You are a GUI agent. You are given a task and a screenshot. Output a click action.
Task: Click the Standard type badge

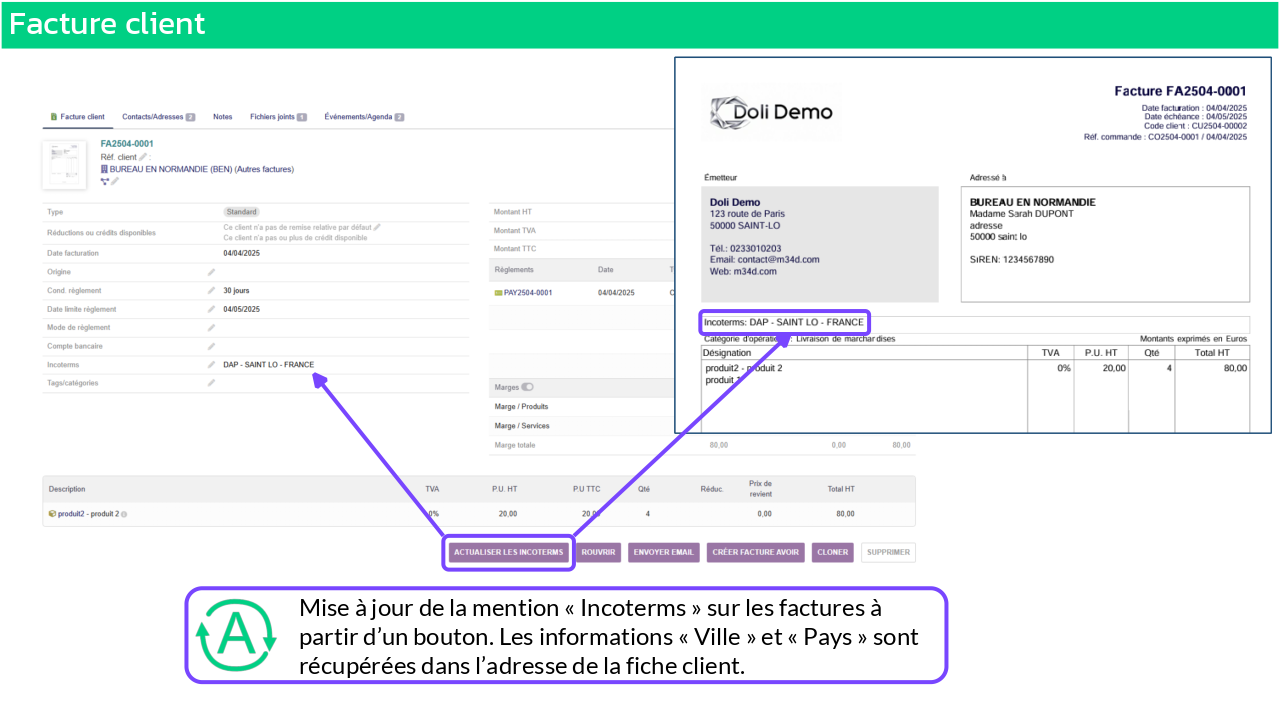coord(241,212)
